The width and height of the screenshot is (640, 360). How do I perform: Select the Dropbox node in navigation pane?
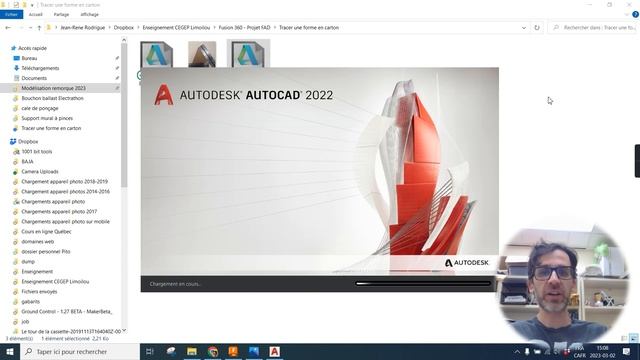(28, 142)
